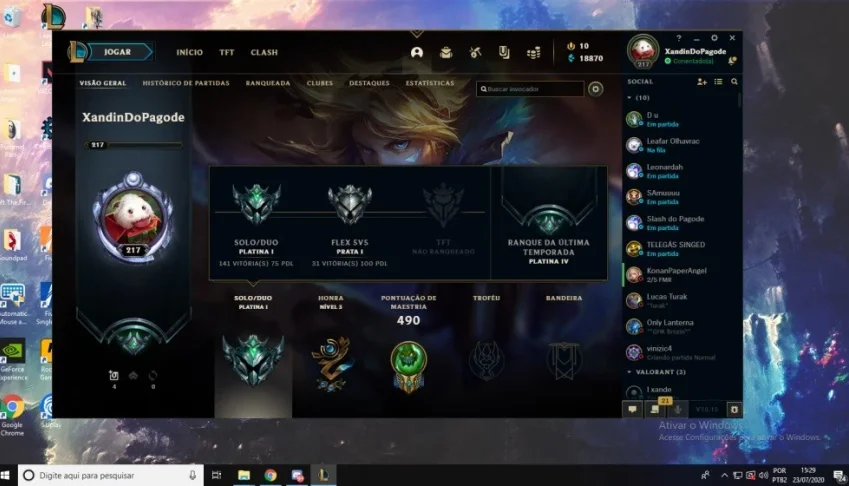Screen dimensions: 849x486
Task: Select the Flex 5v5 Prata I emblem
Action: (x=350, y=204)
